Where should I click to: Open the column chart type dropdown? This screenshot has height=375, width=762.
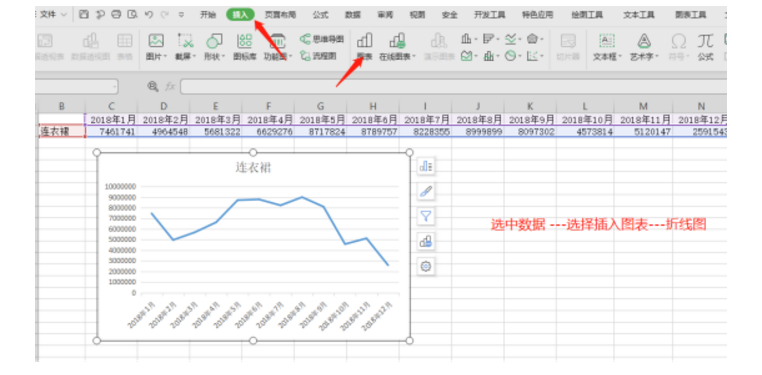(x=469, y=38)
